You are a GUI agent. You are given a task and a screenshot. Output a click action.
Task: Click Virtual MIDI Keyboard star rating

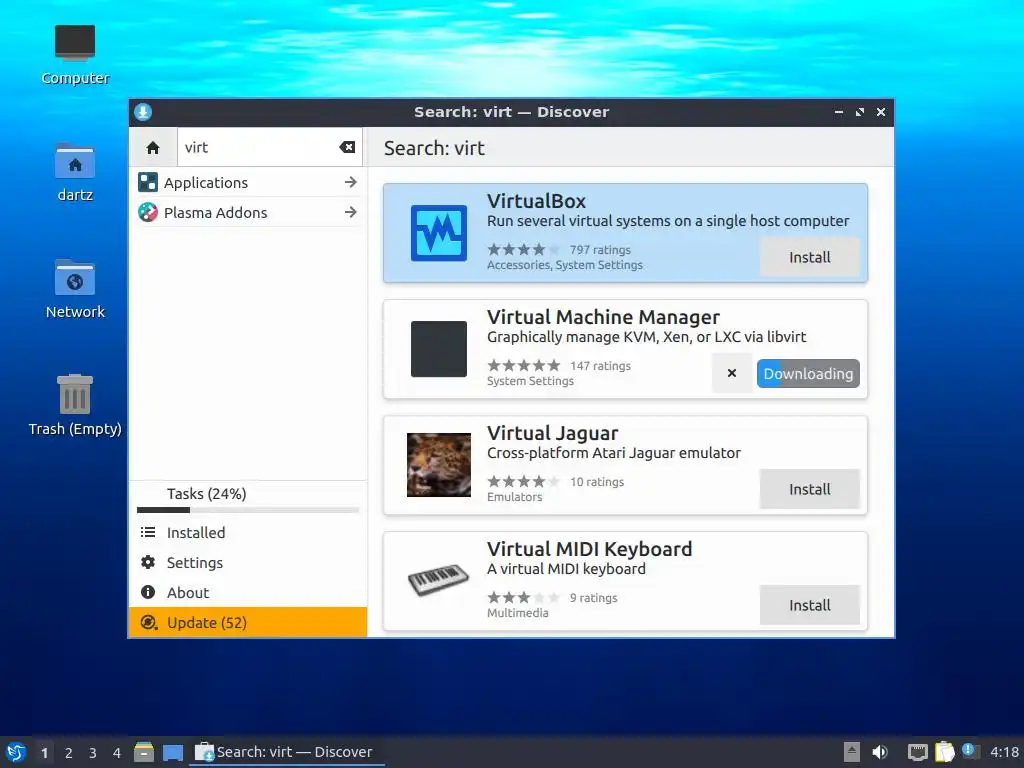pyautogui.click(x=524, y=598)
